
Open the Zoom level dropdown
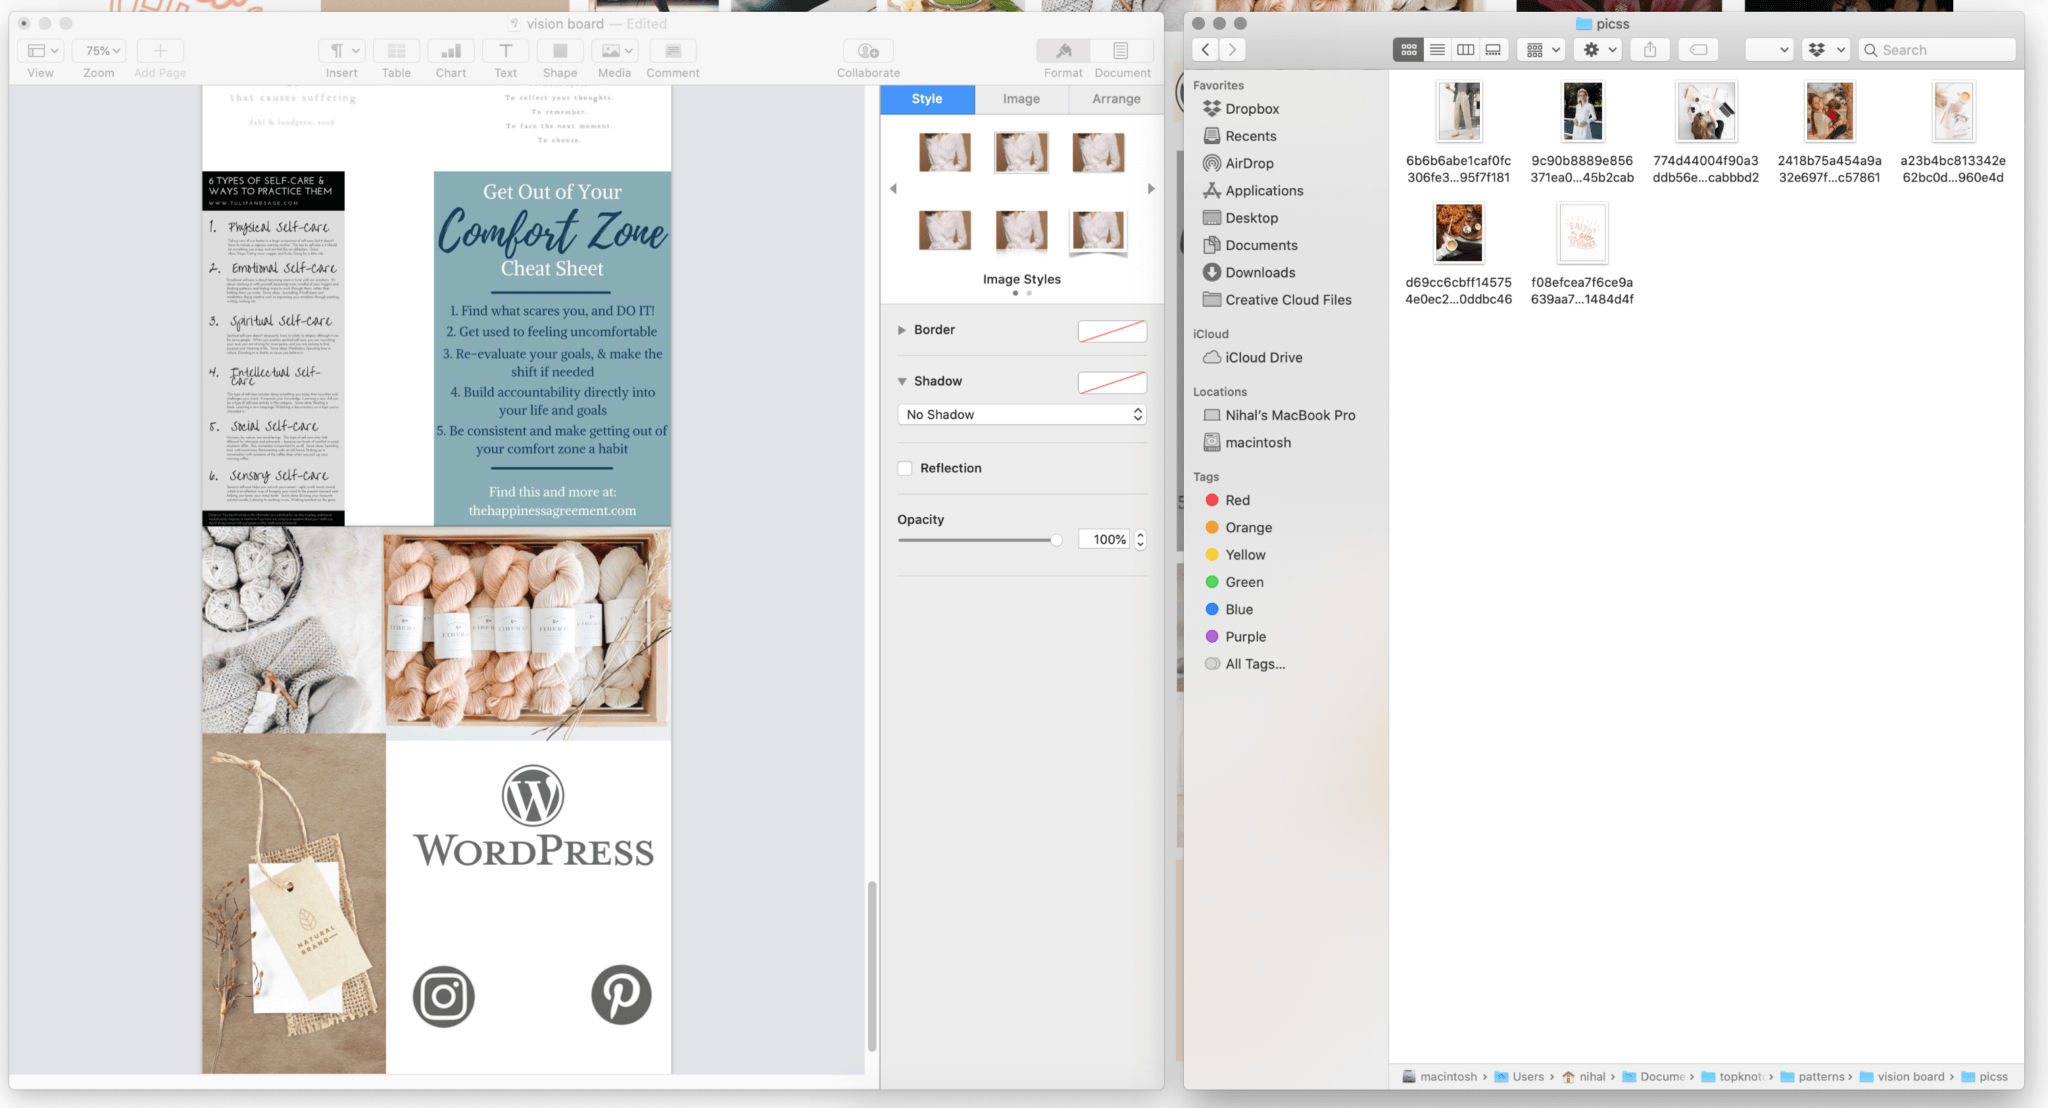(98, 50)
